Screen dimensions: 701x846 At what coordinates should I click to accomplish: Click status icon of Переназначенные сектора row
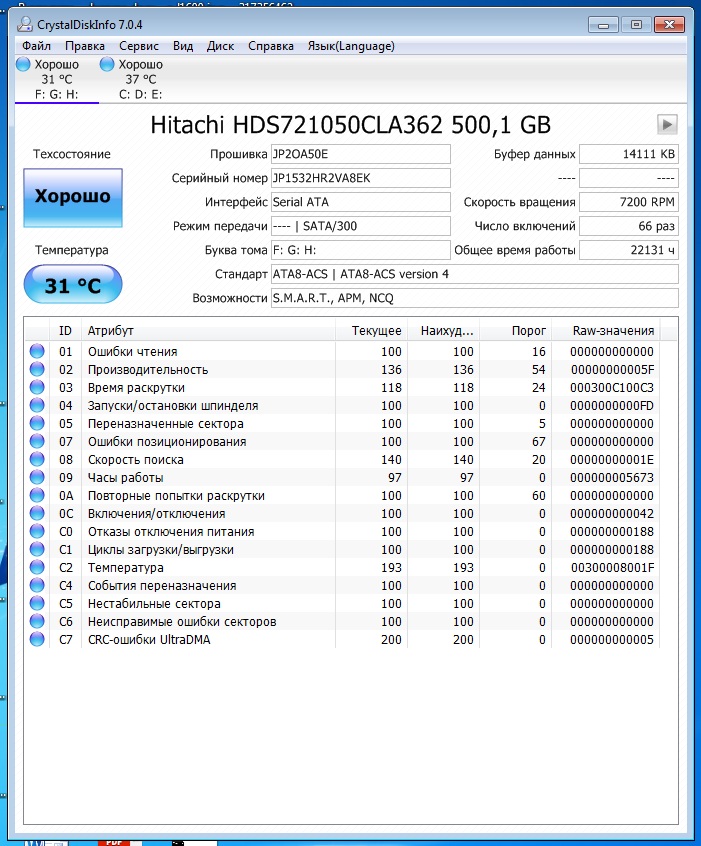(37, 424)
